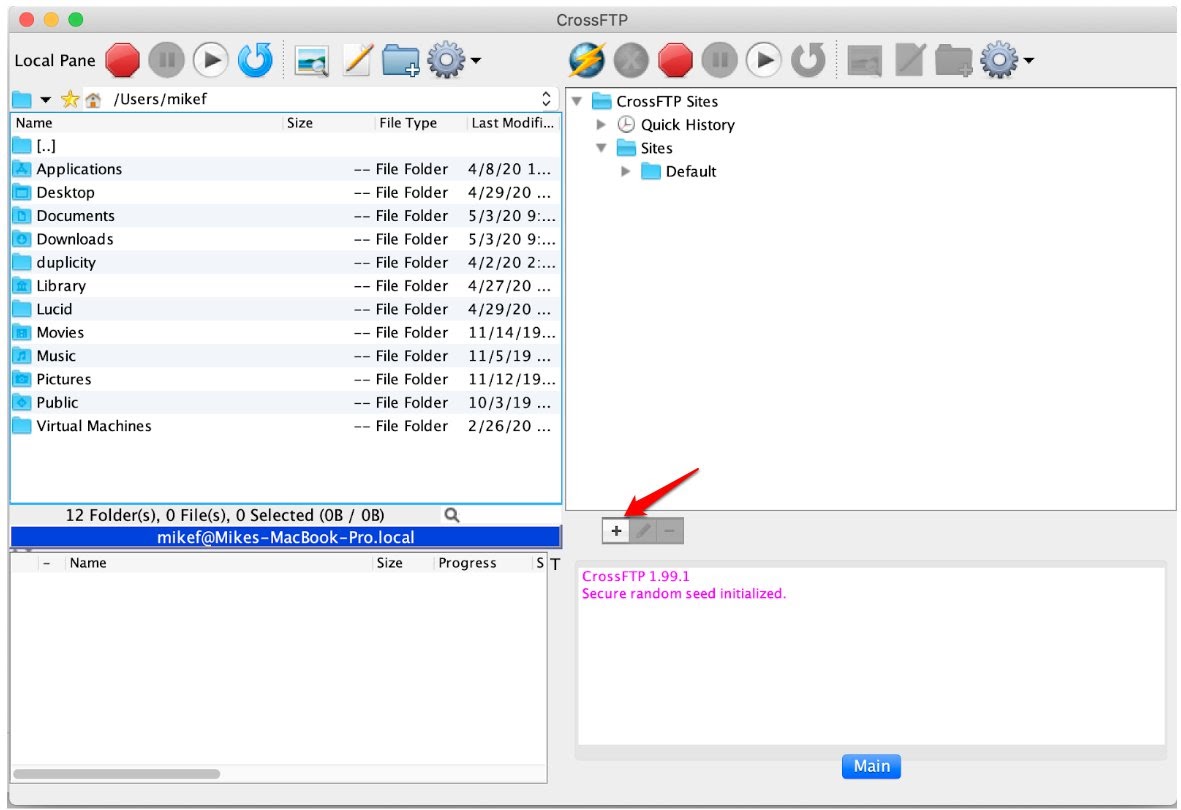Click the Local Pane play button
This screenshot has height=810, width=1181.
tap(211, 60)
